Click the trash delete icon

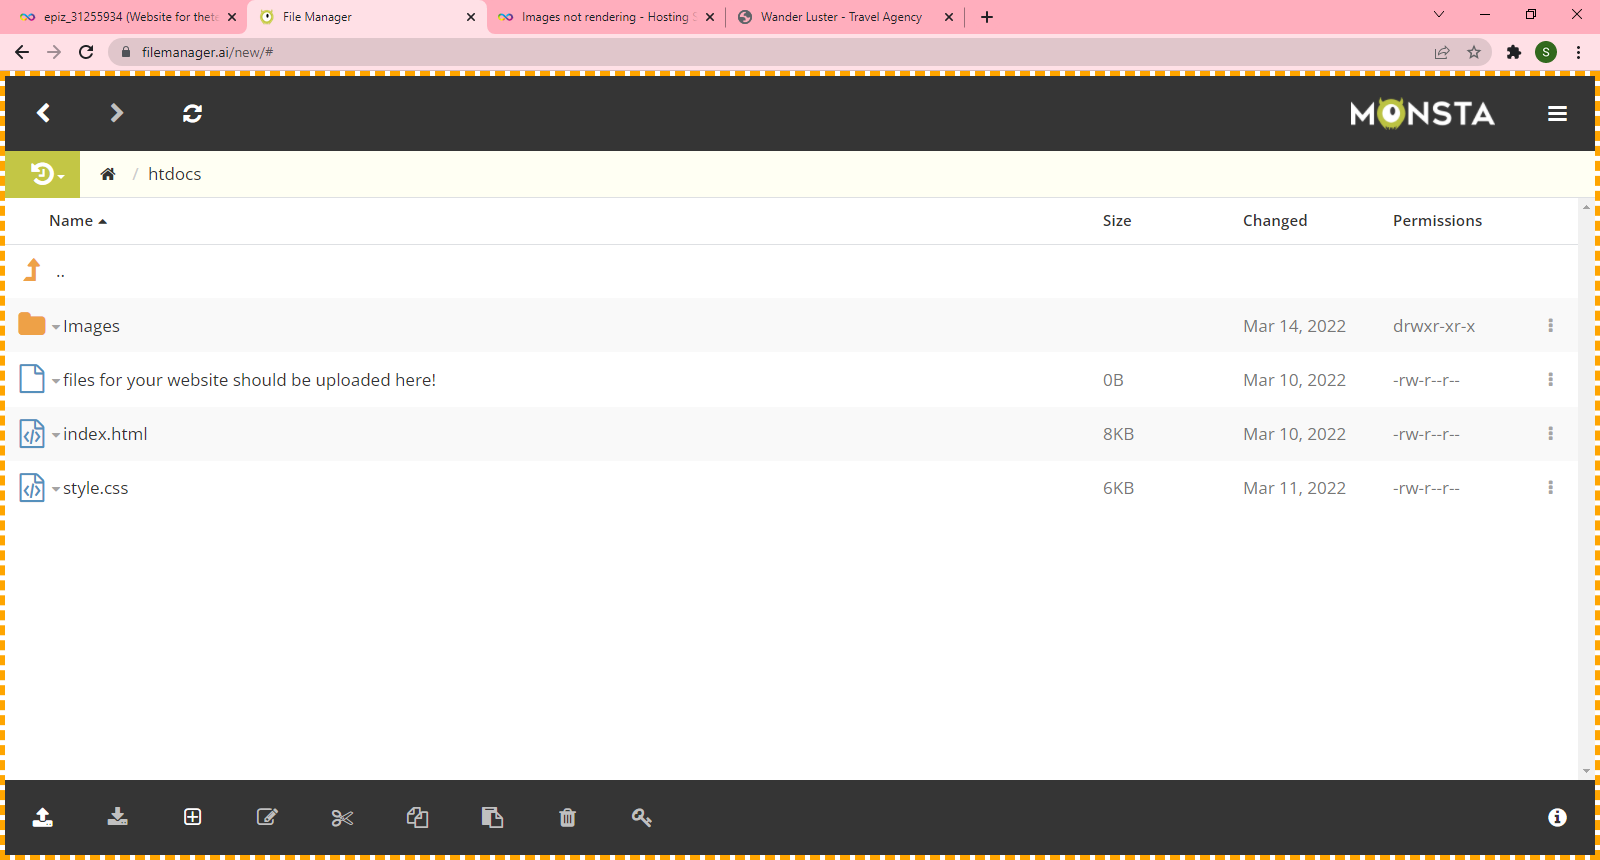coord(567,818)
